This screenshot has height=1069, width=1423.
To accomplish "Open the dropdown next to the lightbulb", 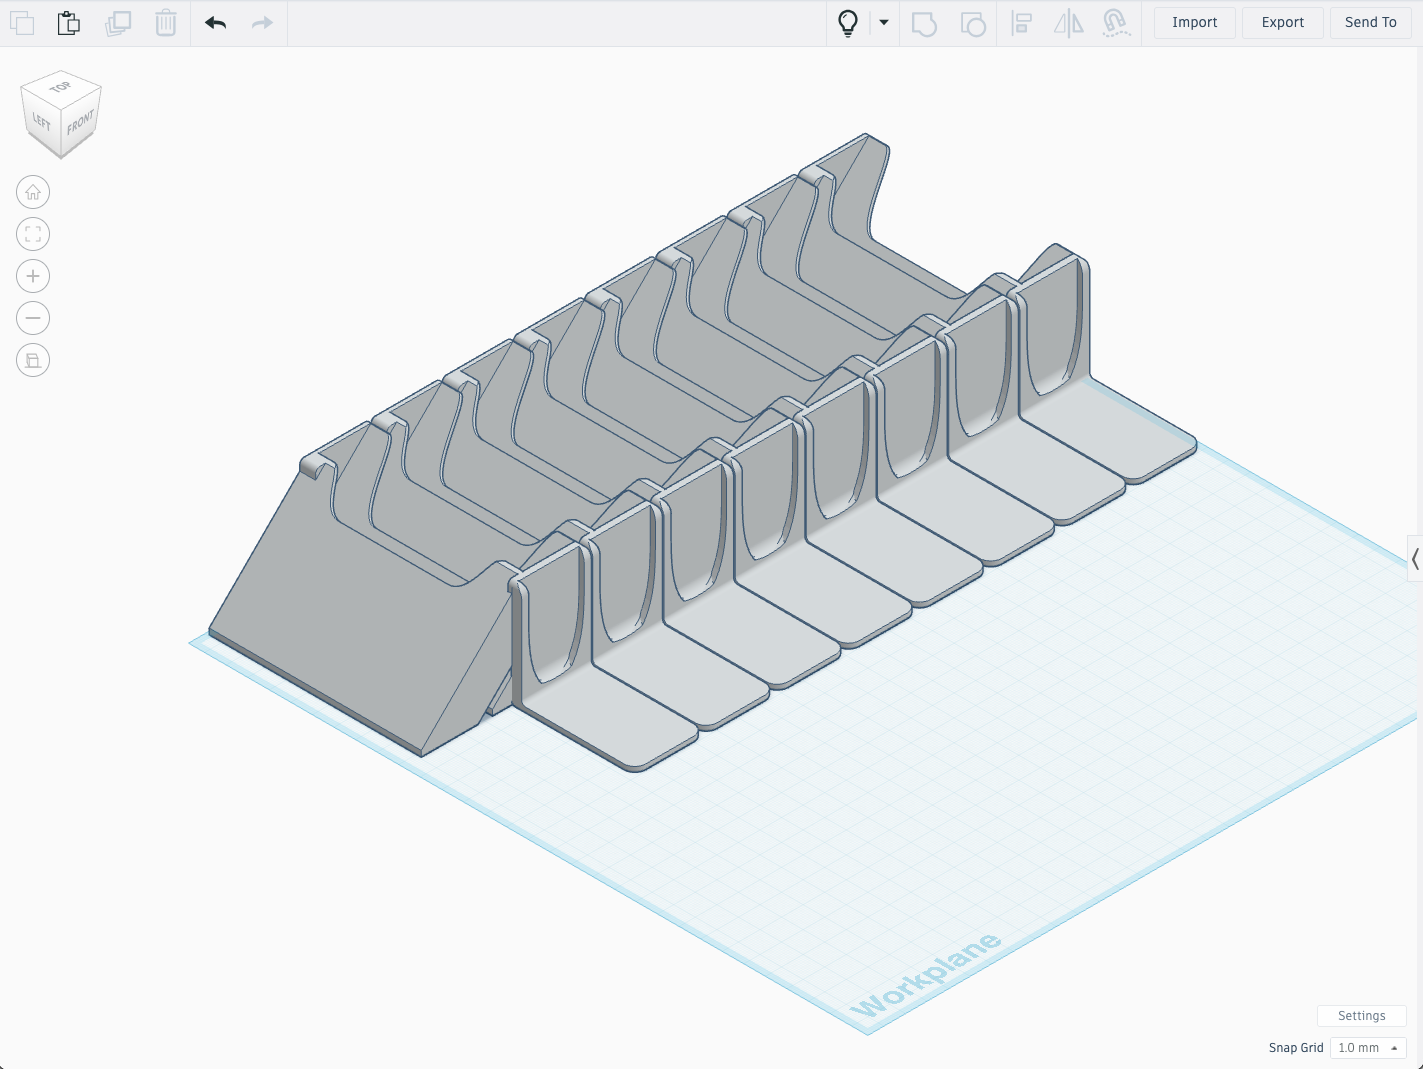I will (882, 22).
